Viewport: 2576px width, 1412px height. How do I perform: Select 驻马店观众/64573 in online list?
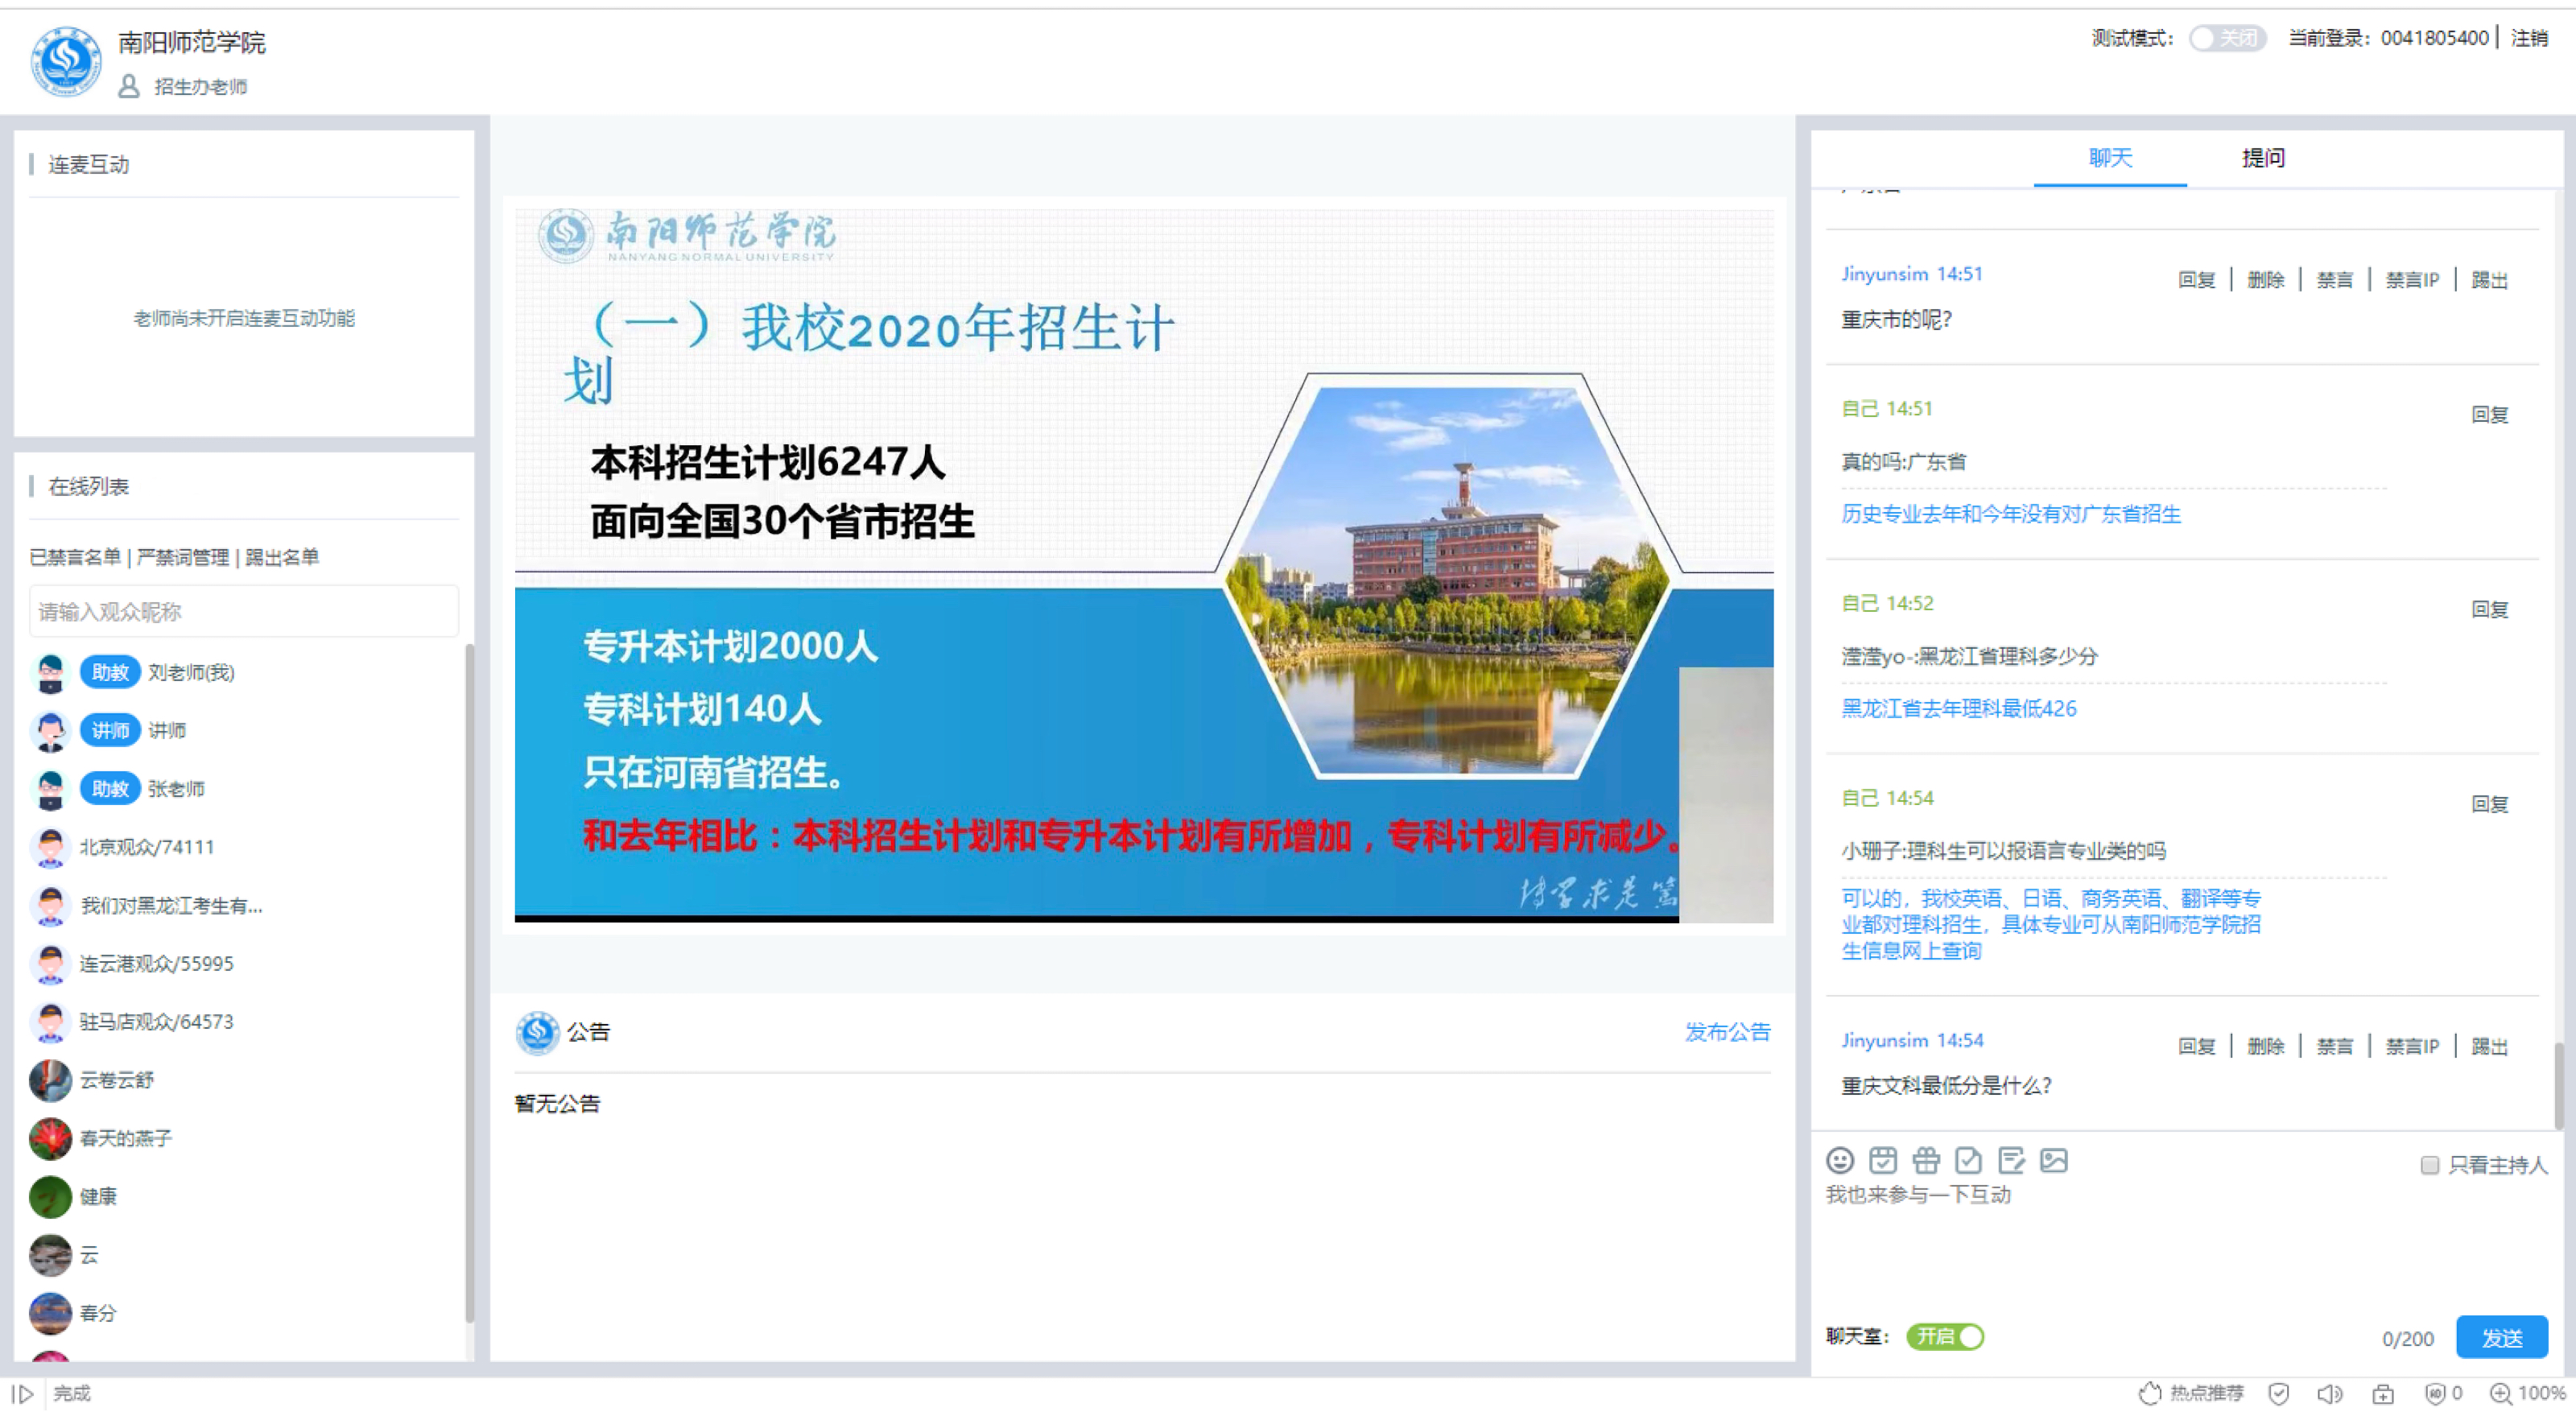(156, 1021)
